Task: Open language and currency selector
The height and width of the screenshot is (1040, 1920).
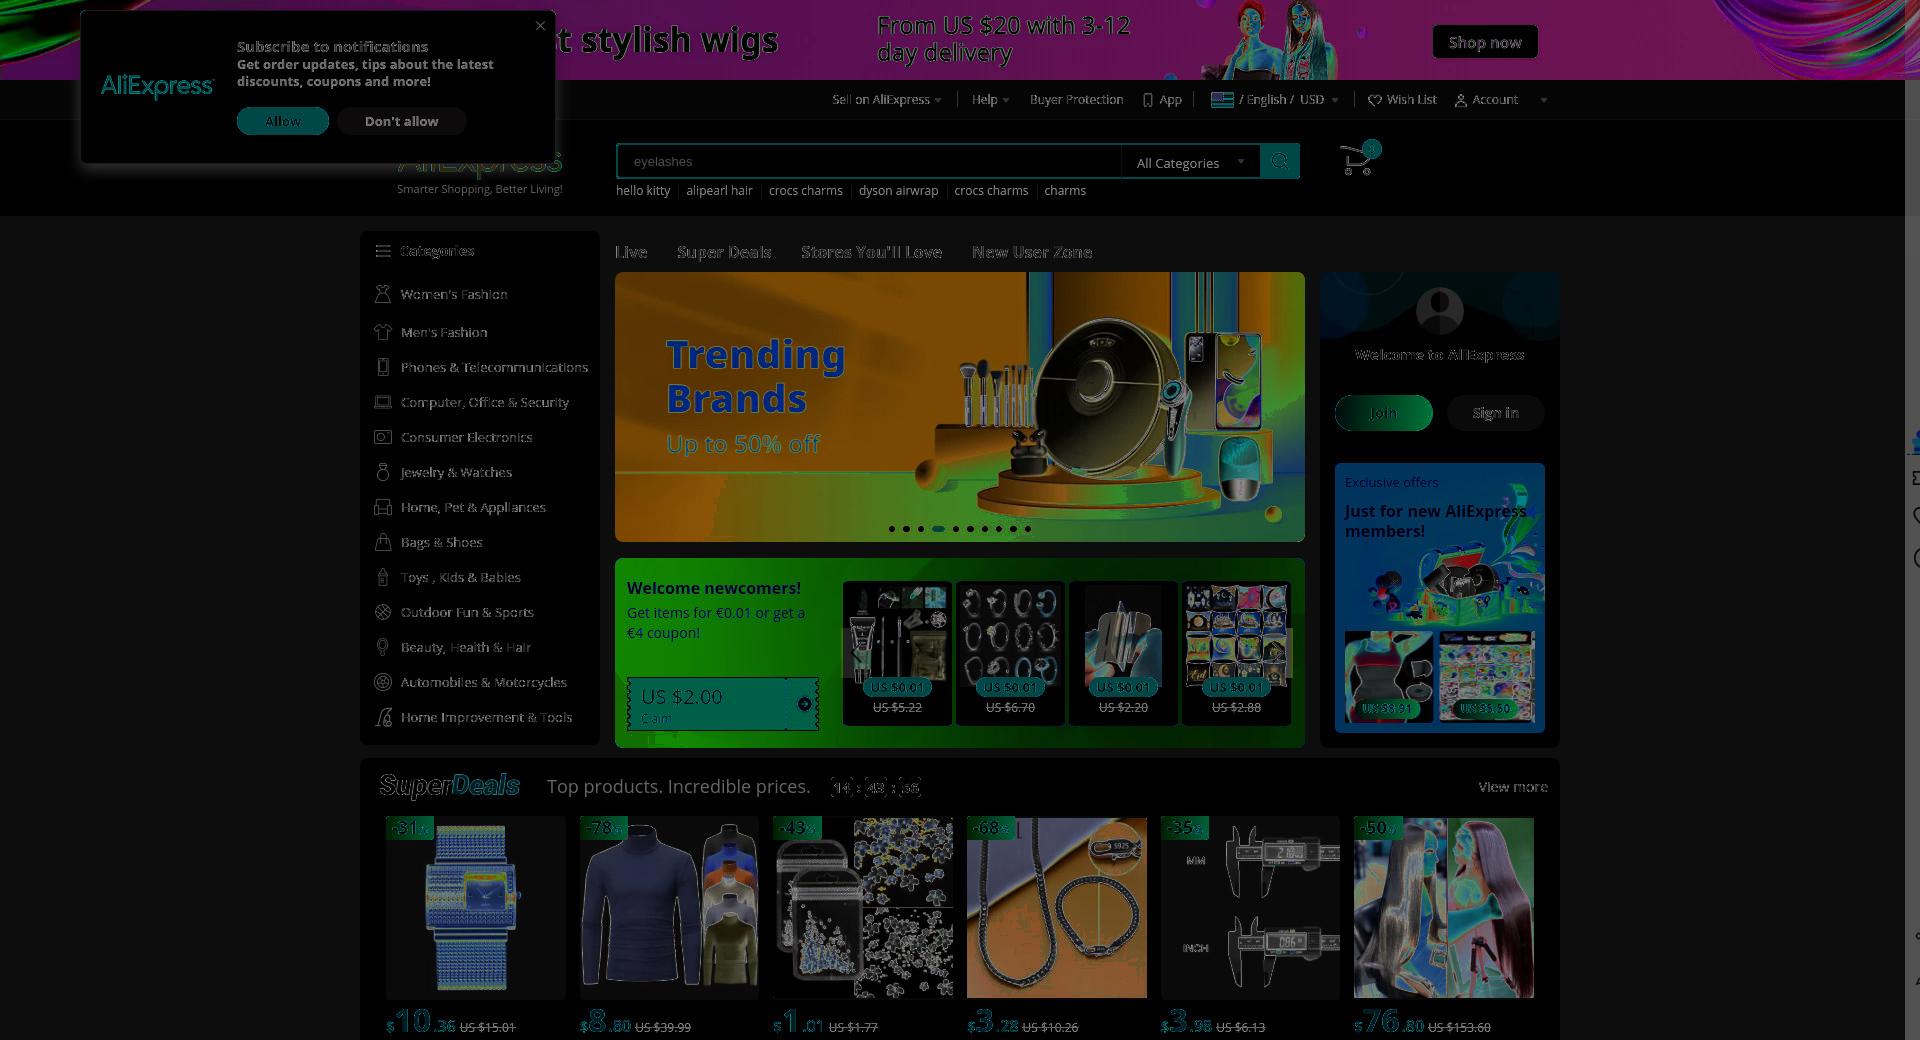Action: [x=1274, y=100]
